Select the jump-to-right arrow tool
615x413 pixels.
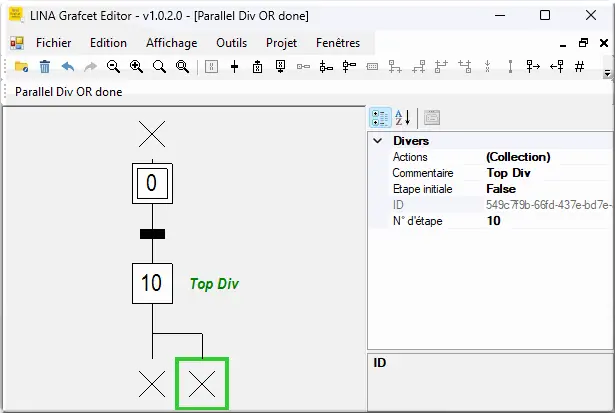point(533,67)
